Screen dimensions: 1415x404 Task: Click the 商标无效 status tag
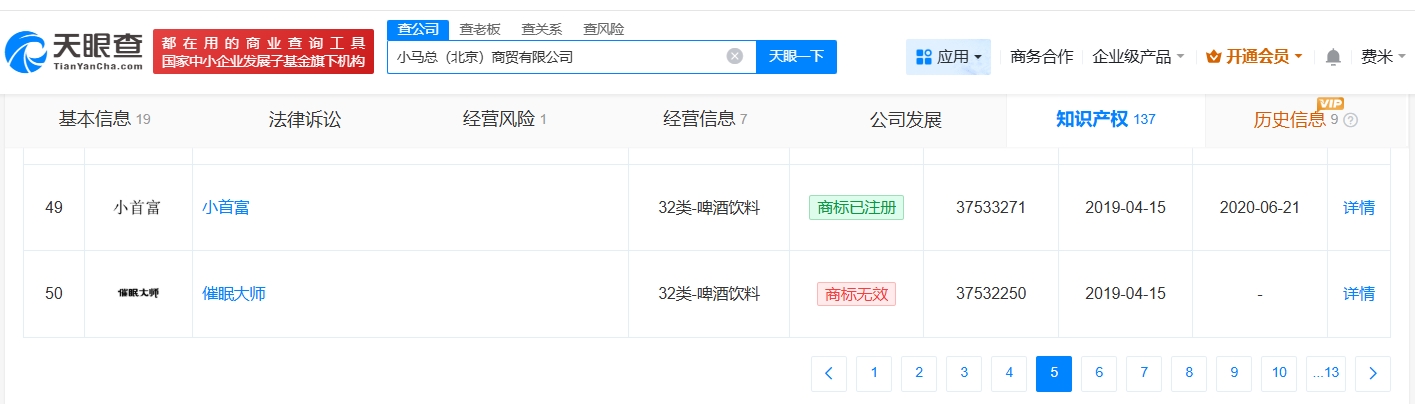pos(856,293)
